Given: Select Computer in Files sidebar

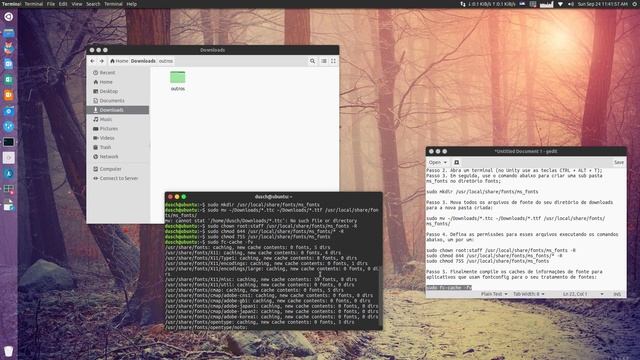Looking at the screenshot, I should point(118,169).
